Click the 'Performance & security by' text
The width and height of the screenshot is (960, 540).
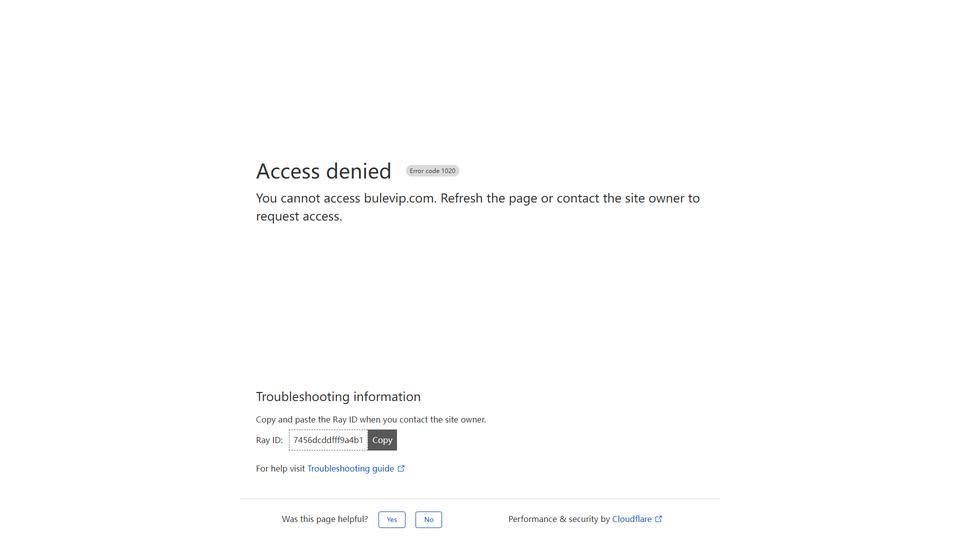point(559,519)
